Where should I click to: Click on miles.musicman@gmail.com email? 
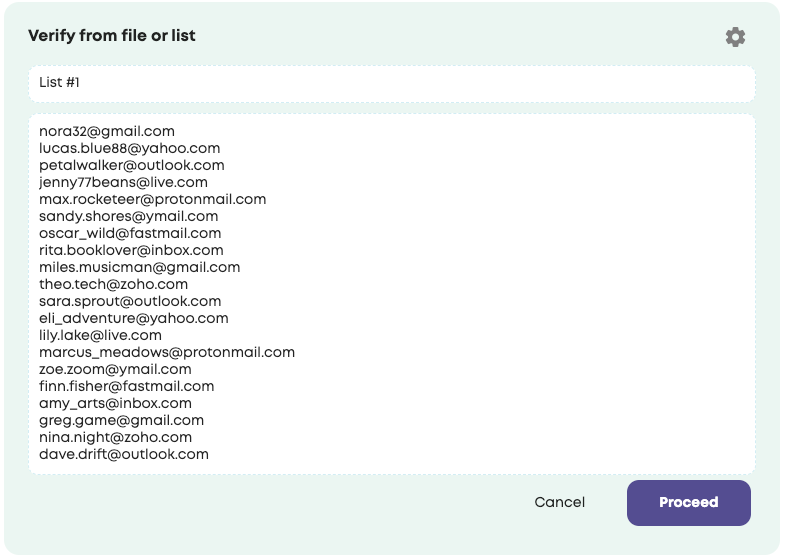(x=139, y=267)
